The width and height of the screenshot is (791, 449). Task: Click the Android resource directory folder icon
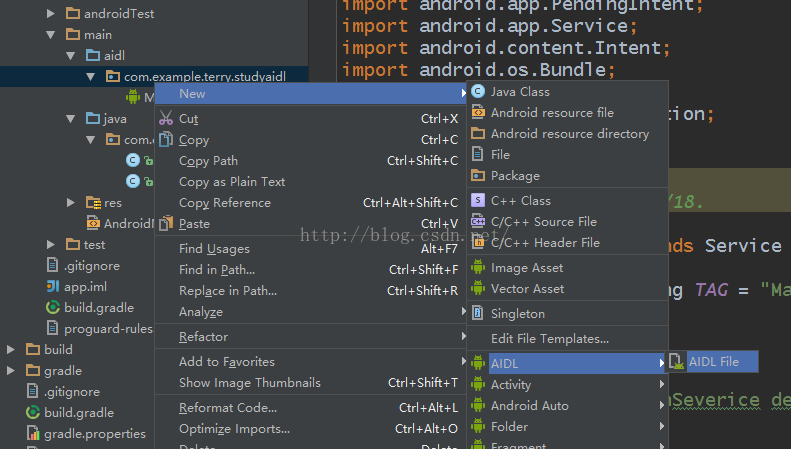(x=478, y=133)
